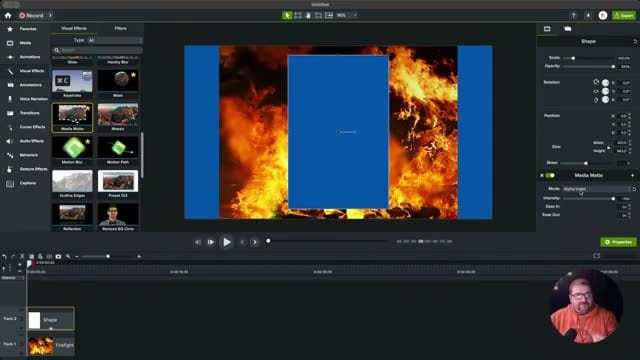Take a snapshot with camera icon
This screenshot has height=360, width=640.
[58, 256]
